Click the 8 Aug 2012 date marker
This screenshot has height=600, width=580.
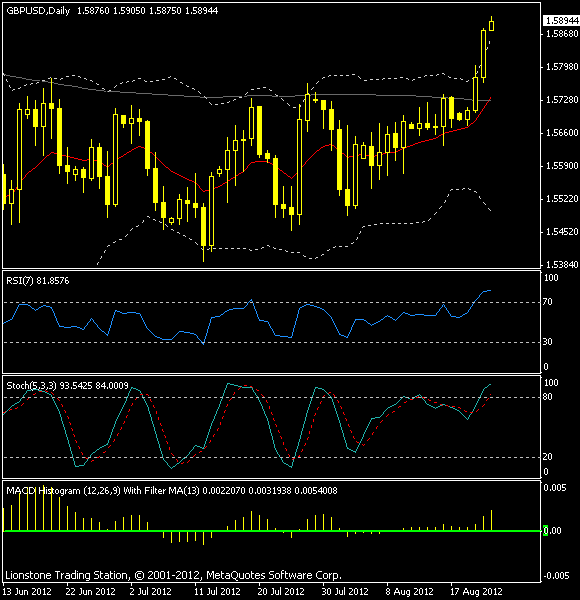(x=409, y=592)
